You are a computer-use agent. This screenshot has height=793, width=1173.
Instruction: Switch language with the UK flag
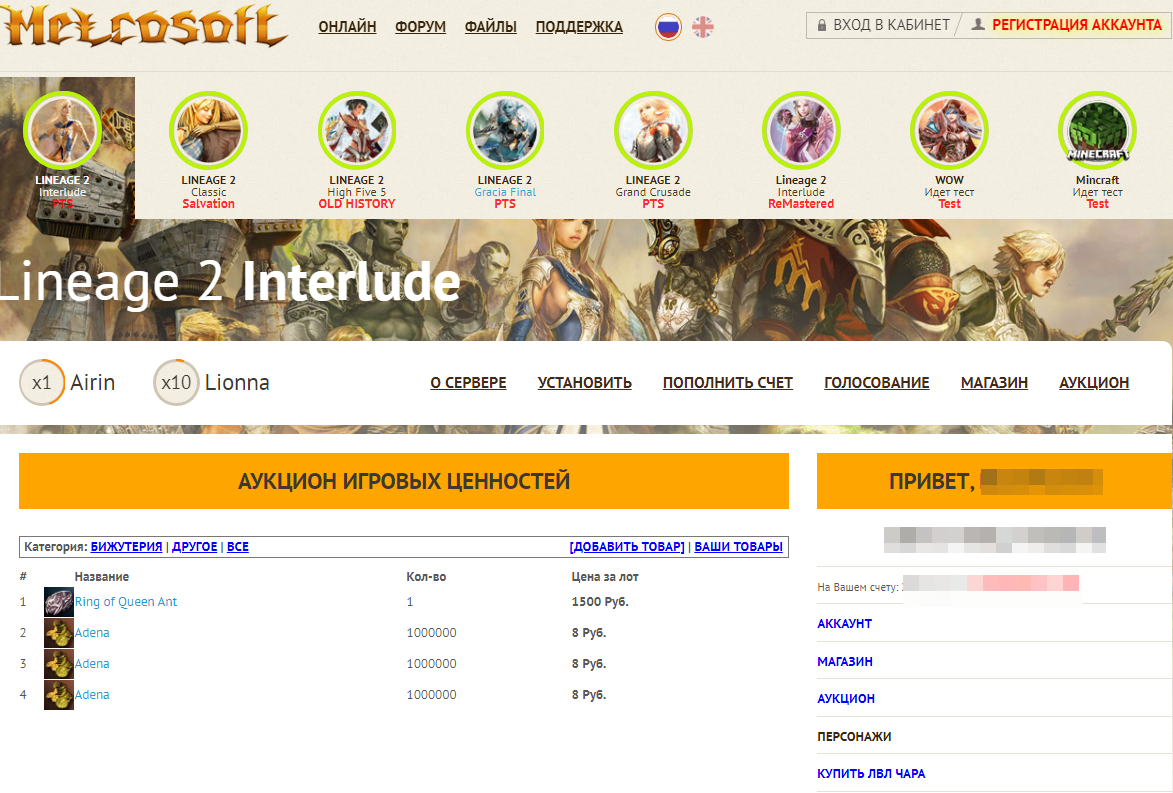(x=703, y=27)
